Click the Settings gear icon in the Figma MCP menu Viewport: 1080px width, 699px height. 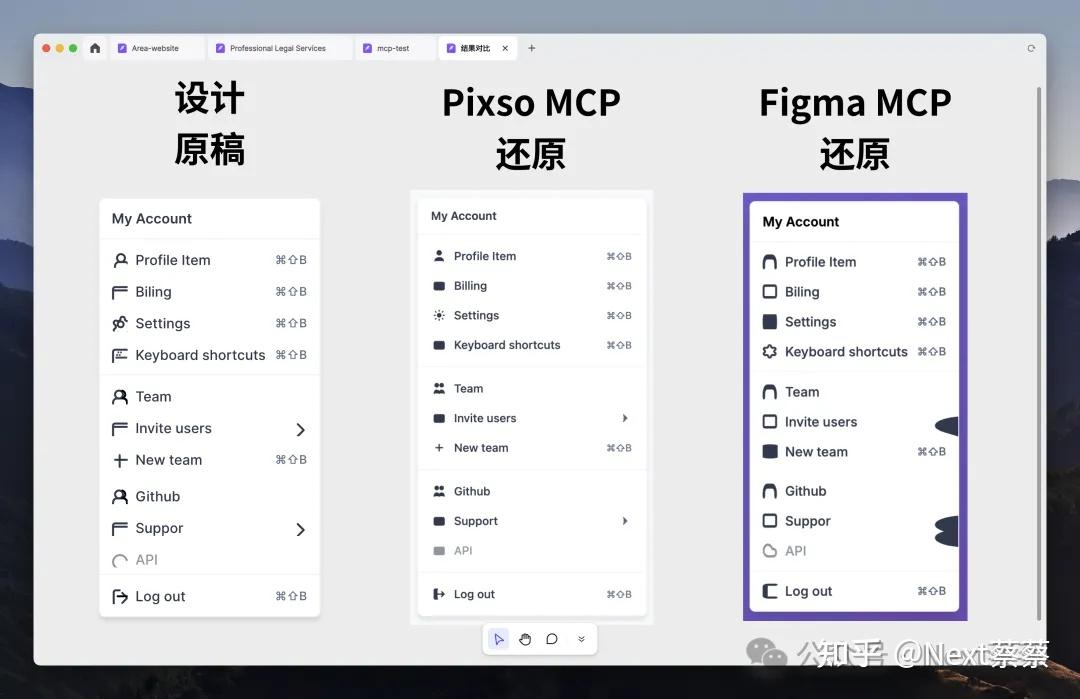(768, 321)
